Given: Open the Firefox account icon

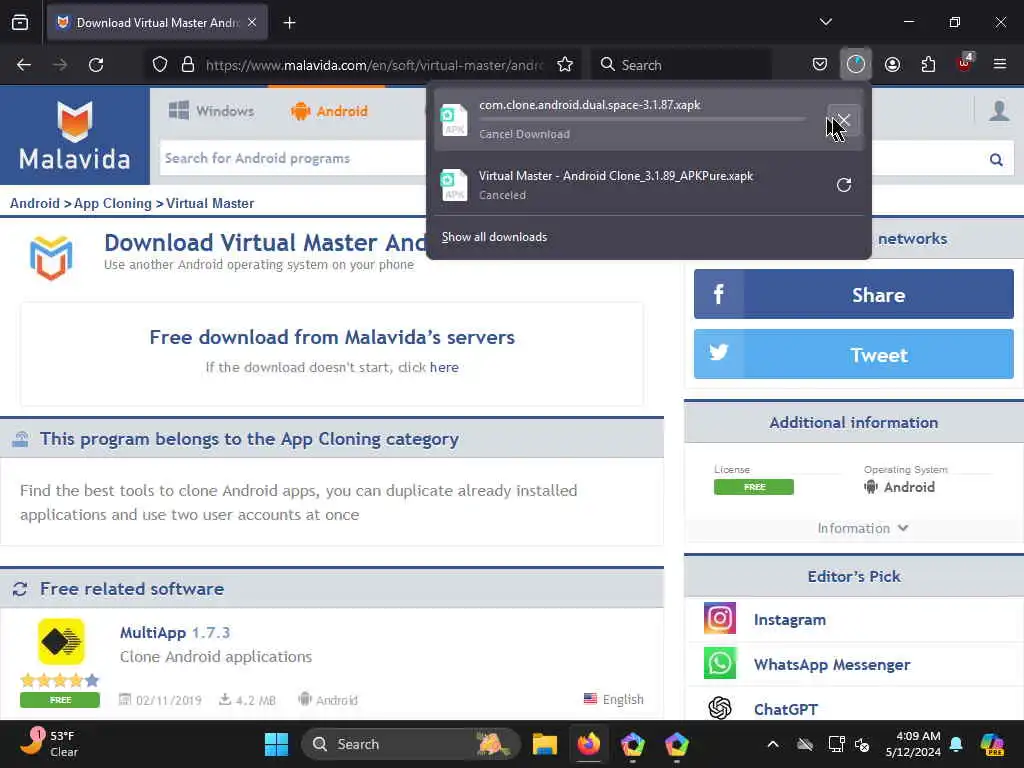Looking at the screenshot, I should click(892, 64).
